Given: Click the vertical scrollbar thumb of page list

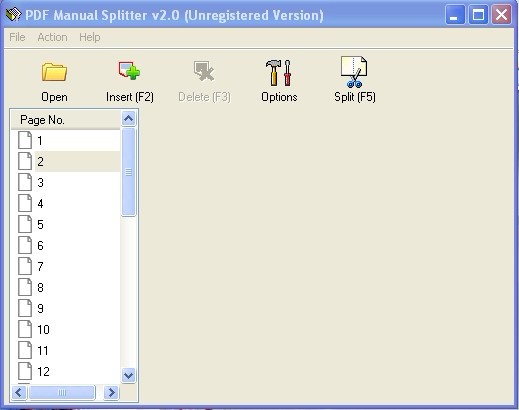Looking at the screenshot, I should (x=128, y=172).
